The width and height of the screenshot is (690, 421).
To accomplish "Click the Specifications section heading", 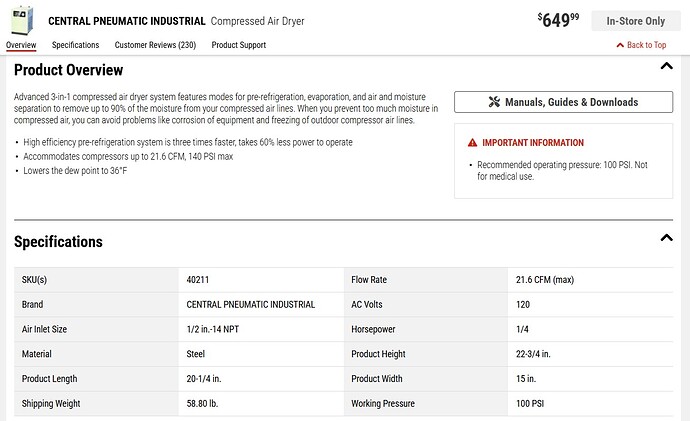I will 58,242.
